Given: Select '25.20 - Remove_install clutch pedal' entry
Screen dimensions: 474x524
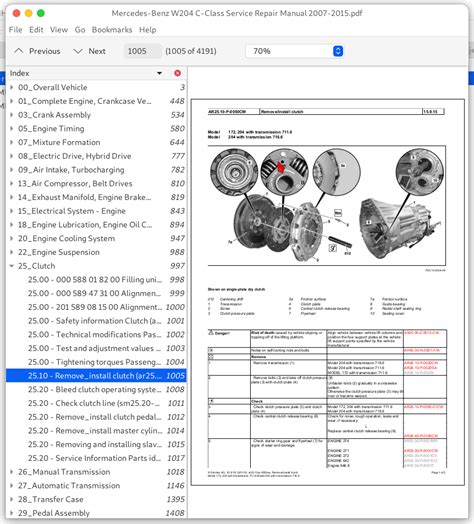Looking at the screenshot, I should pos(96,417).
